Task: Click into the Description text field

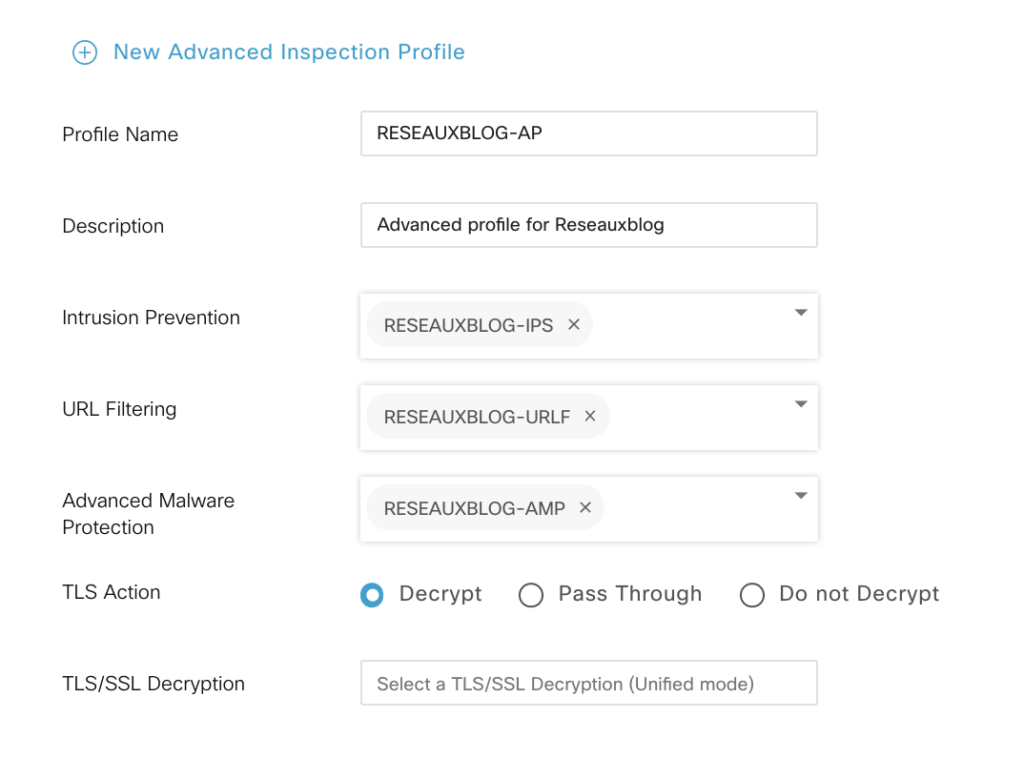Action: point(588,225)
